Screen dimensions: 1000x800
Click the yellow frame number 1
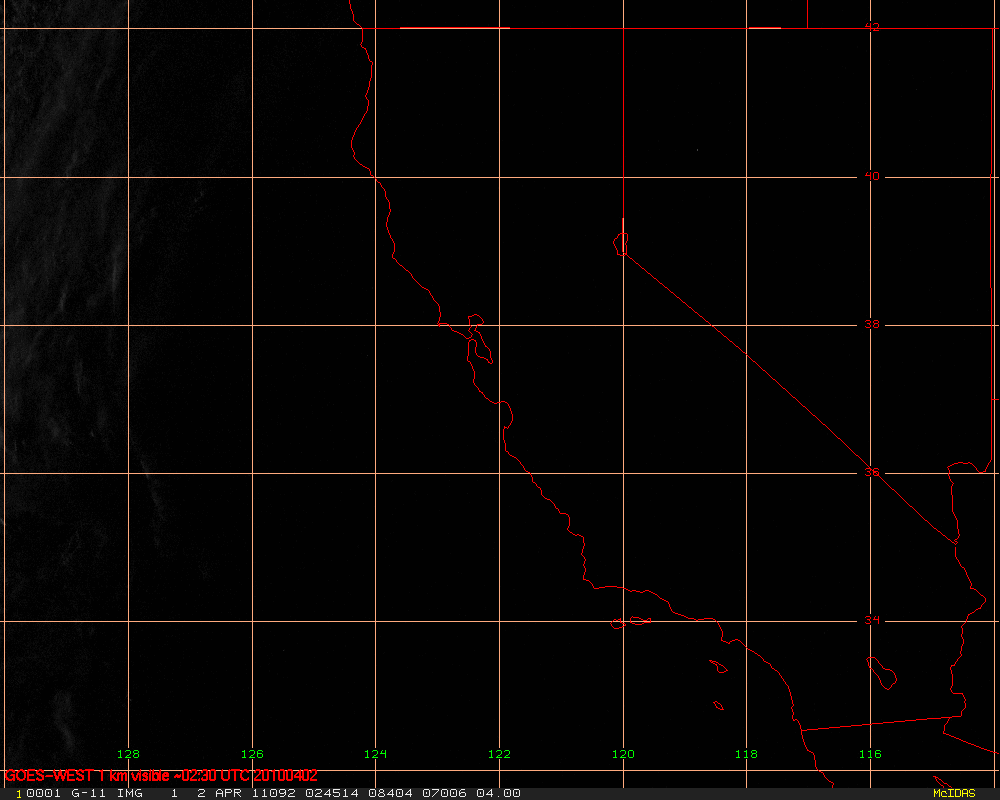click(x=18, y=794)
